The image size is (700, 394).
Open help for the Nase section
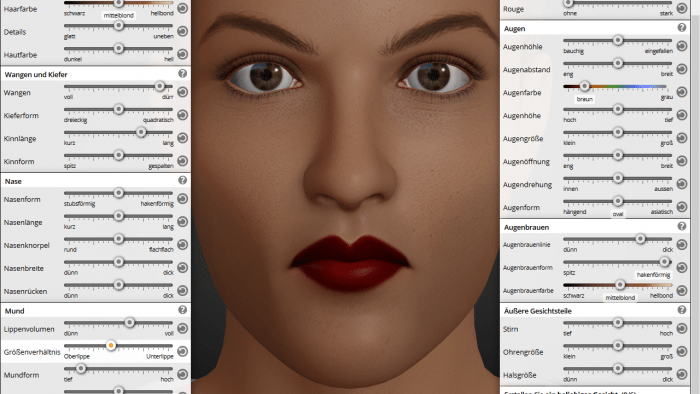click(183, 180)
